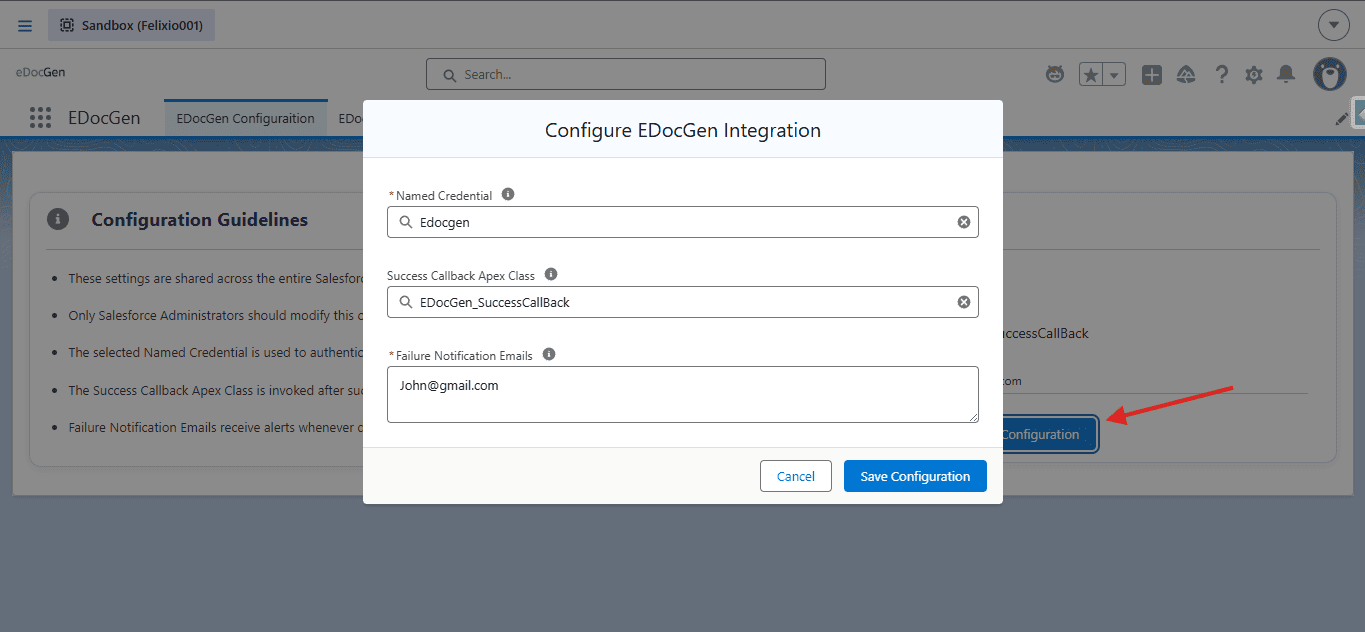Clear the Edocgen named credential selection

click(x=964, y=222)
